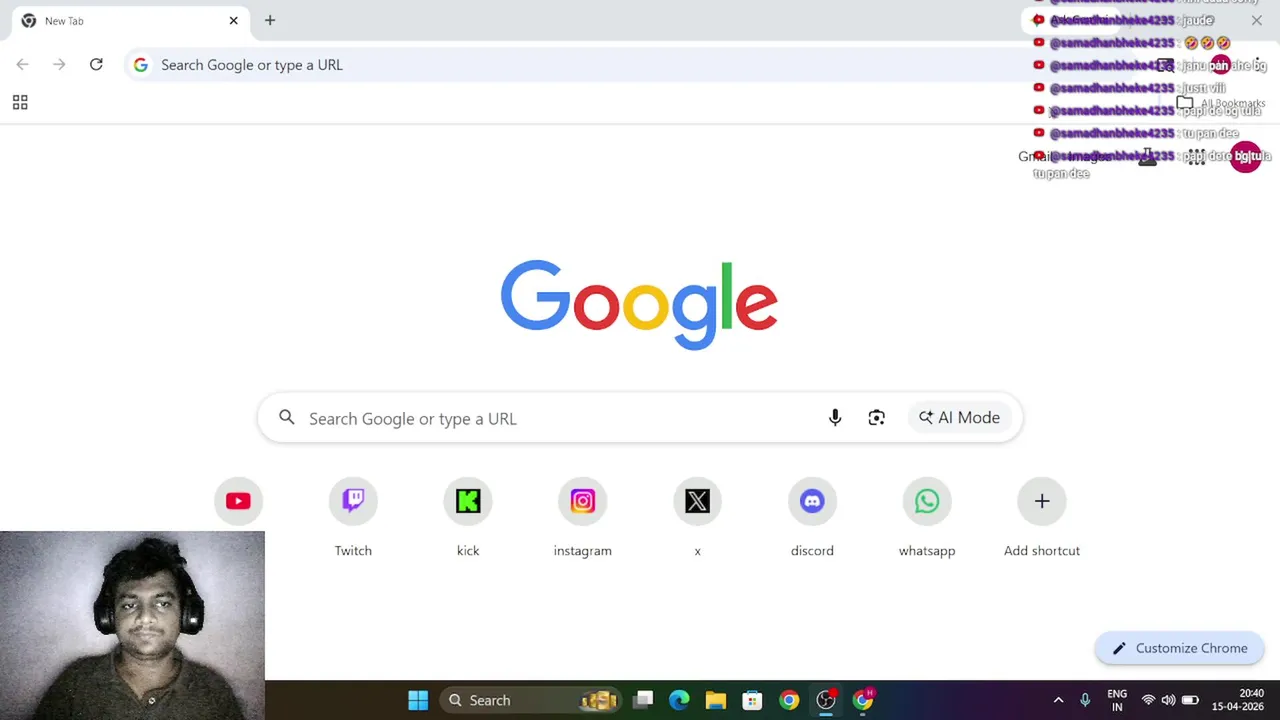Open the All Bookmarks folder
The height and width of the screenshot is (720, 1280).
[x=1220, y=103]
